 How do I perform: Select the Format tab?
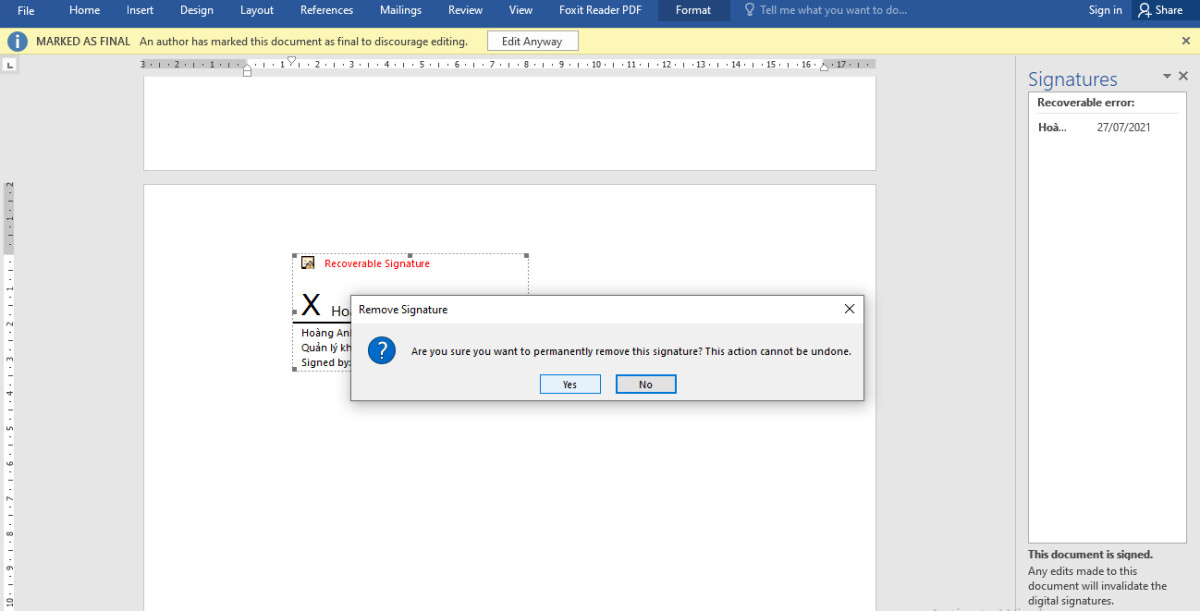point(693,10)
